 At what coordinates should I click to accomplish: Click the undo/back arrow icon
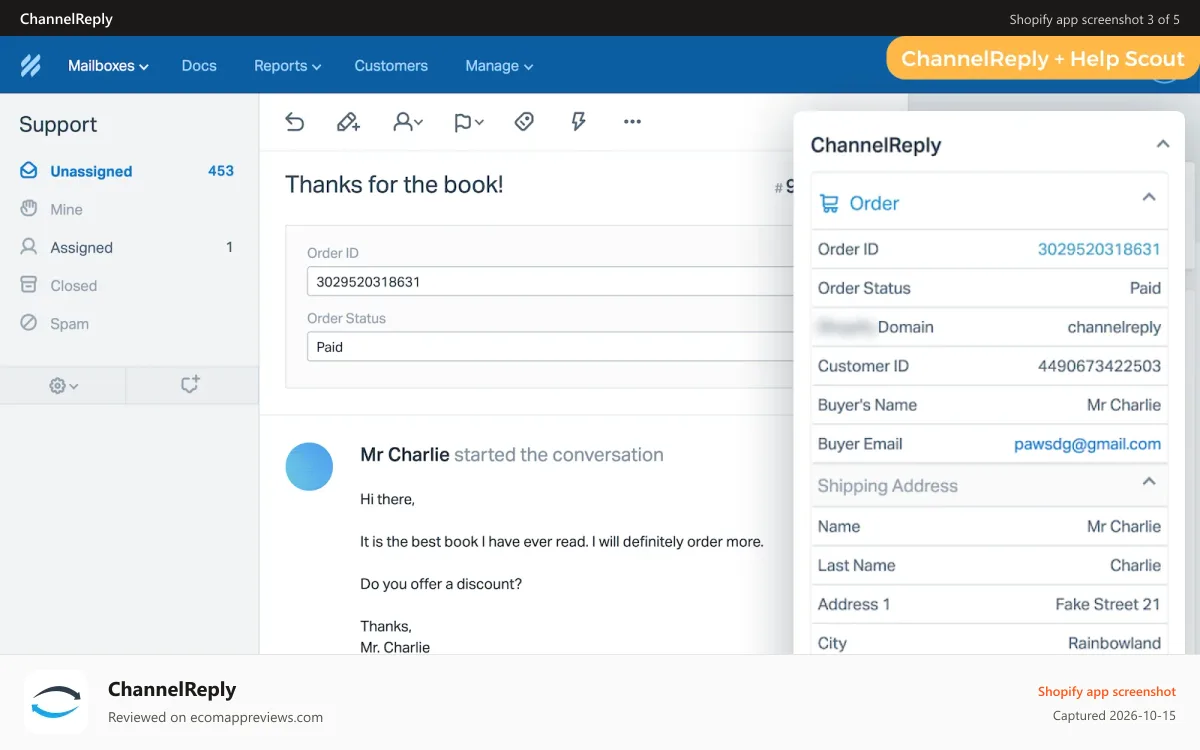tap(294, 122)
